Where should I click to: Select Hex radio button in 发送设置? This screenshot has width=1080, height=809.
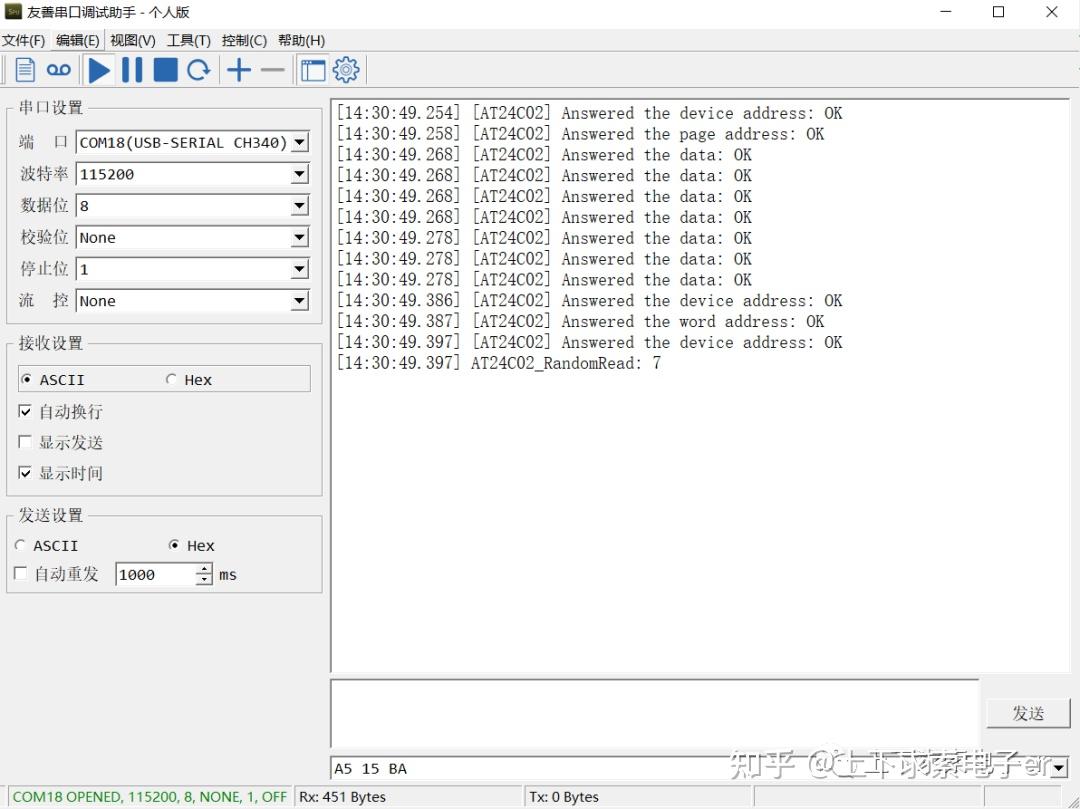pos(172,545)
